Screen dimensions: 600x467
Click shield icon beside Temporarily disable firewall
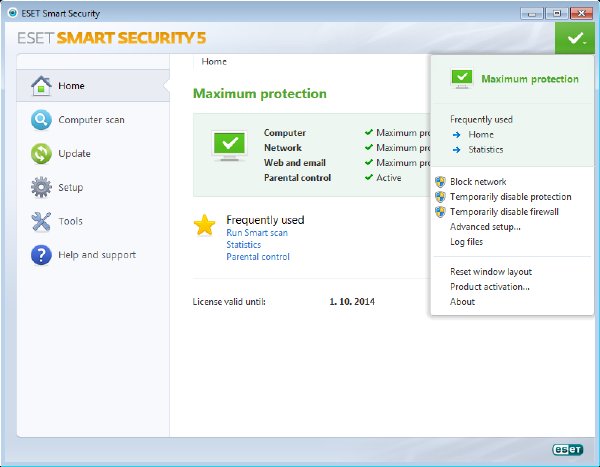(440, 212)
